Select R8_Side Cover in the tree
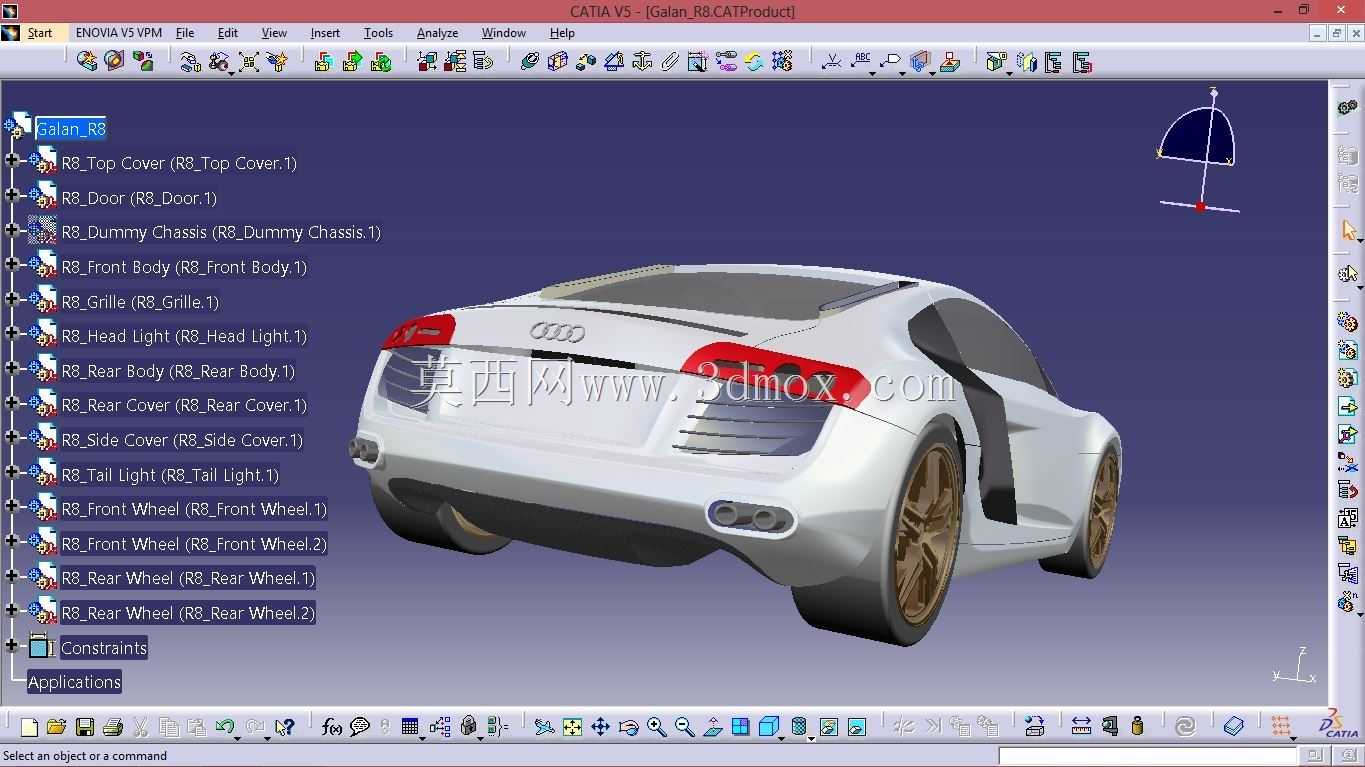Image resolution: width=1365 pixels, height=767 pixels. click(182, 440)
